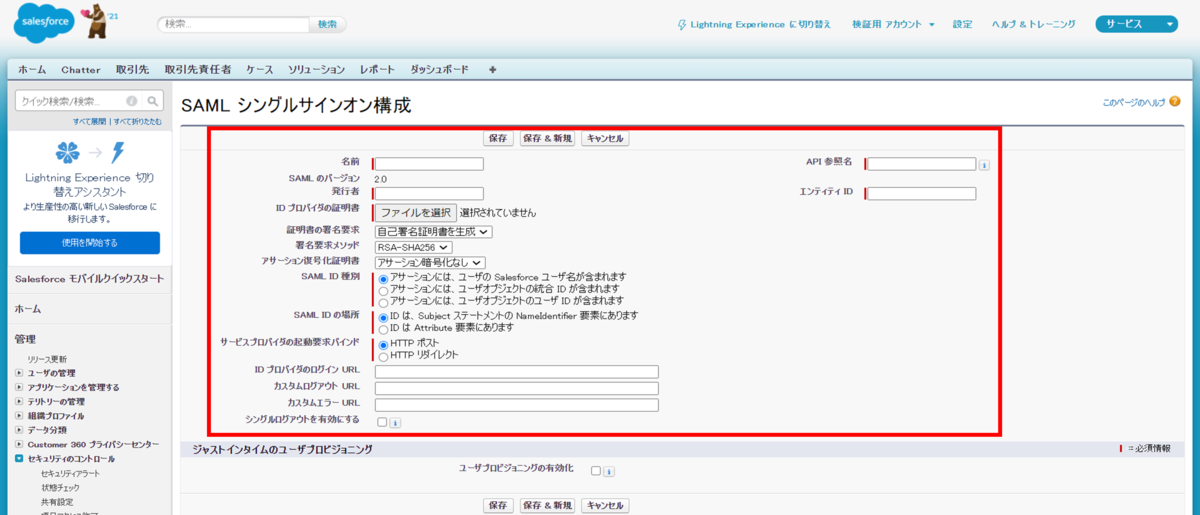
Task: Select radio: NameIdentifier 要素にあります
Action: click(383, 317)
